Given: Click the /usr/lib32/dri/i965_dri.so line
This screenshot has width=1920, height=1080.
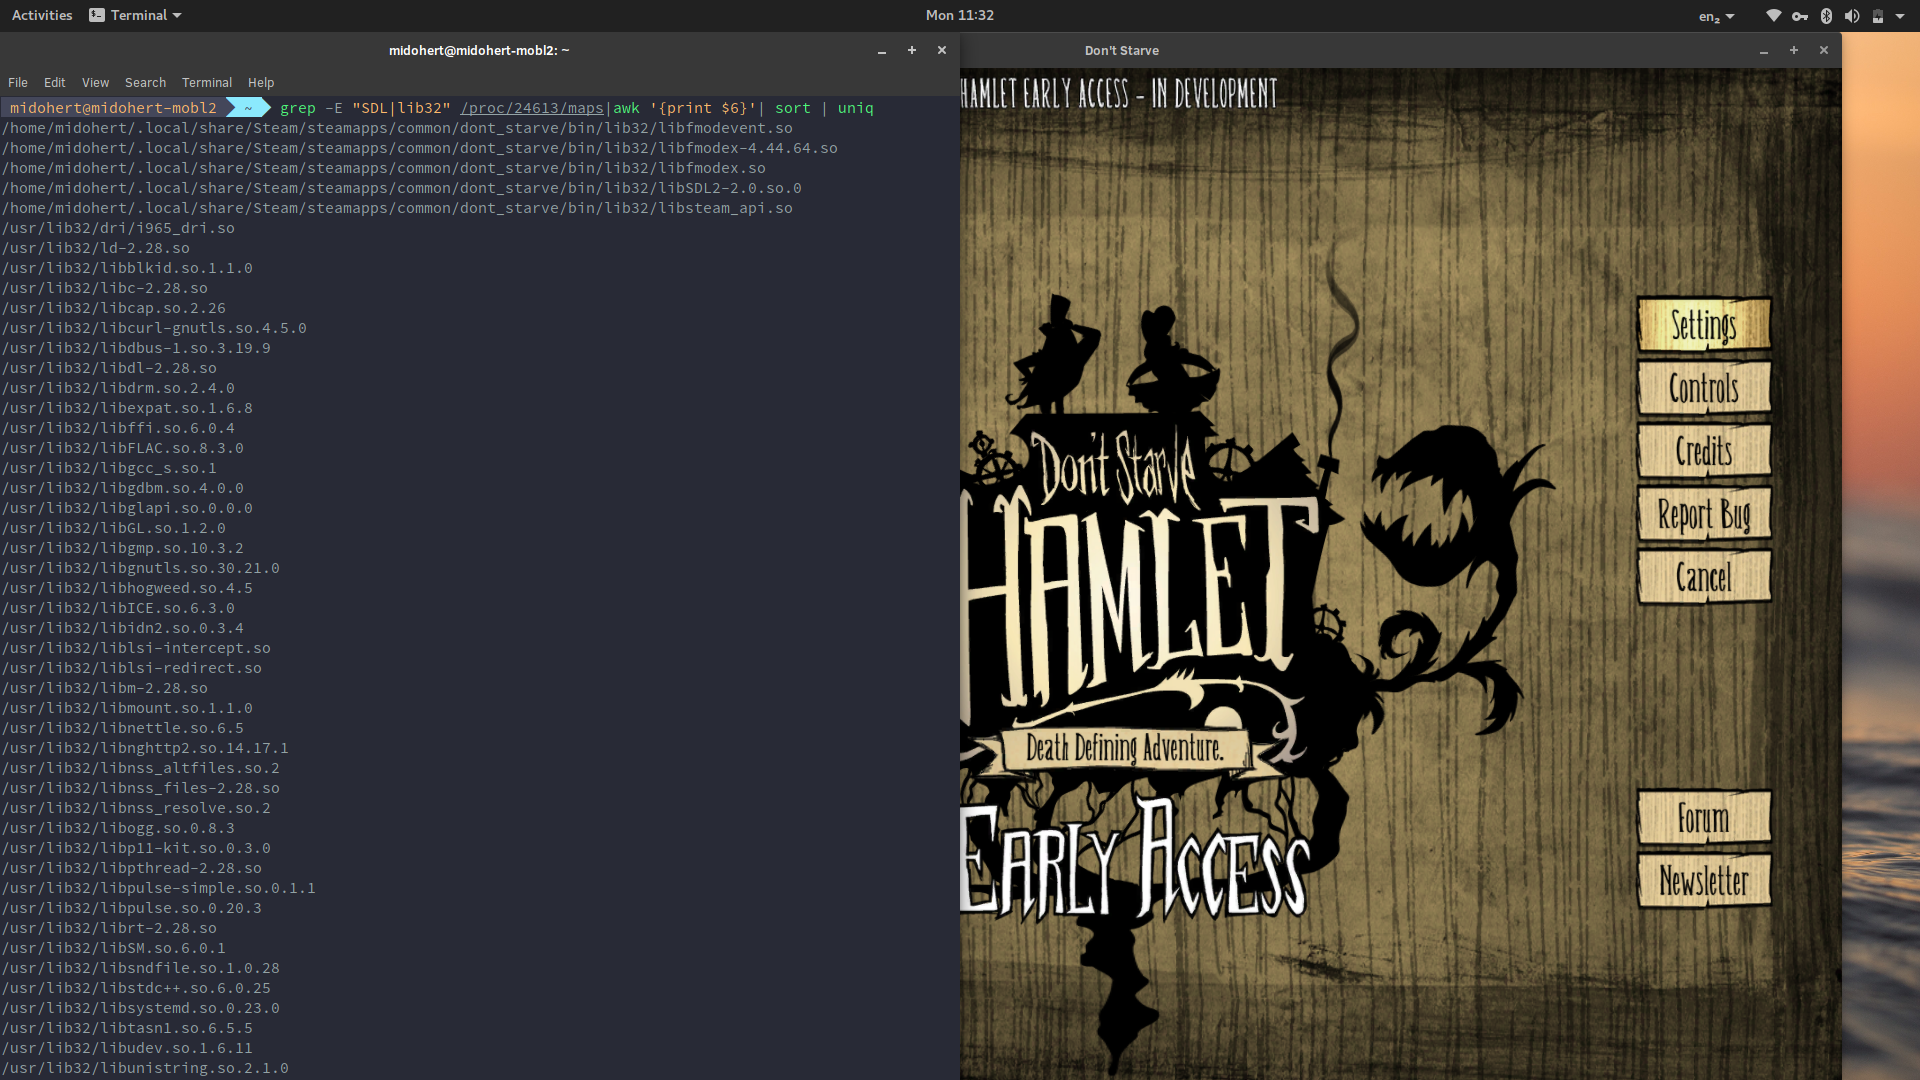Looking at the screenshot, I should coord(118,228).
